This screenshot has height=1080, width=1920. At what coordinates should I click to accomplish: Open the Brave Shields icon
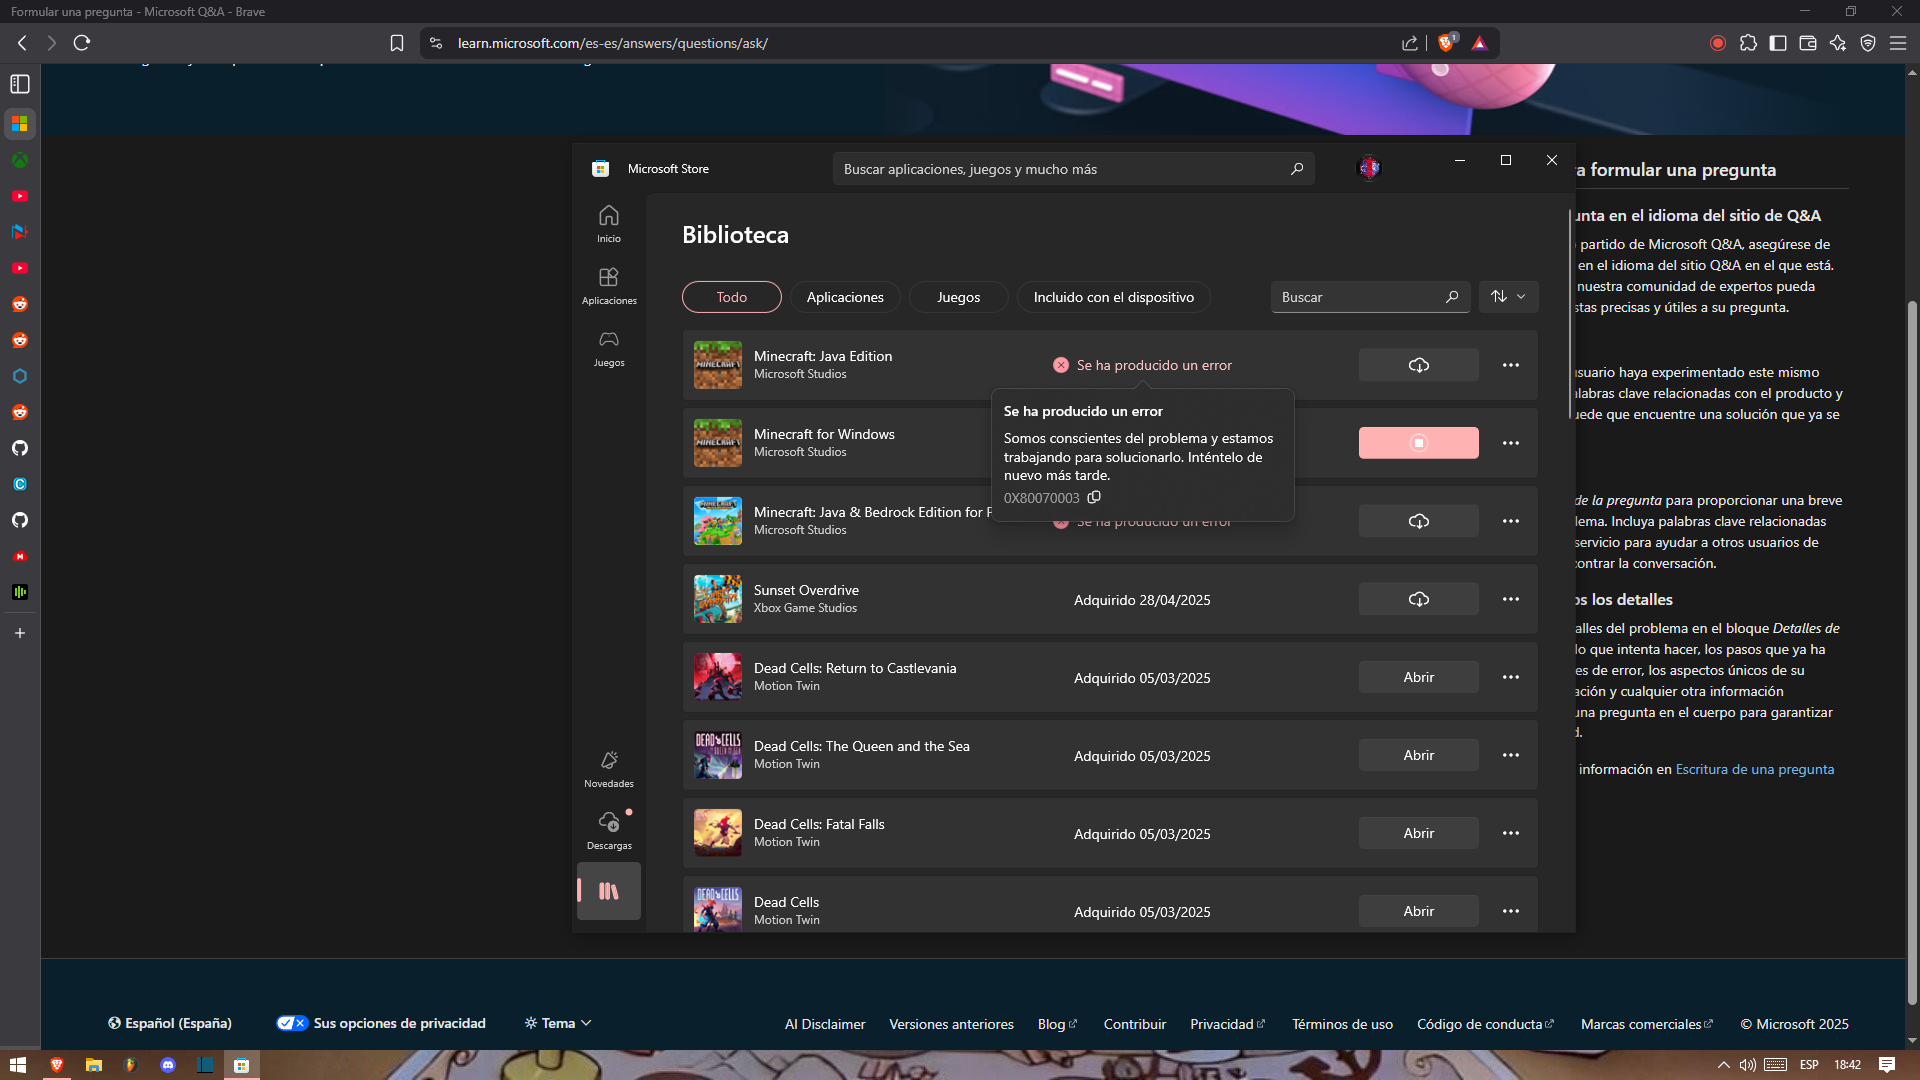pyautogui.click(x=1446, y=43)
